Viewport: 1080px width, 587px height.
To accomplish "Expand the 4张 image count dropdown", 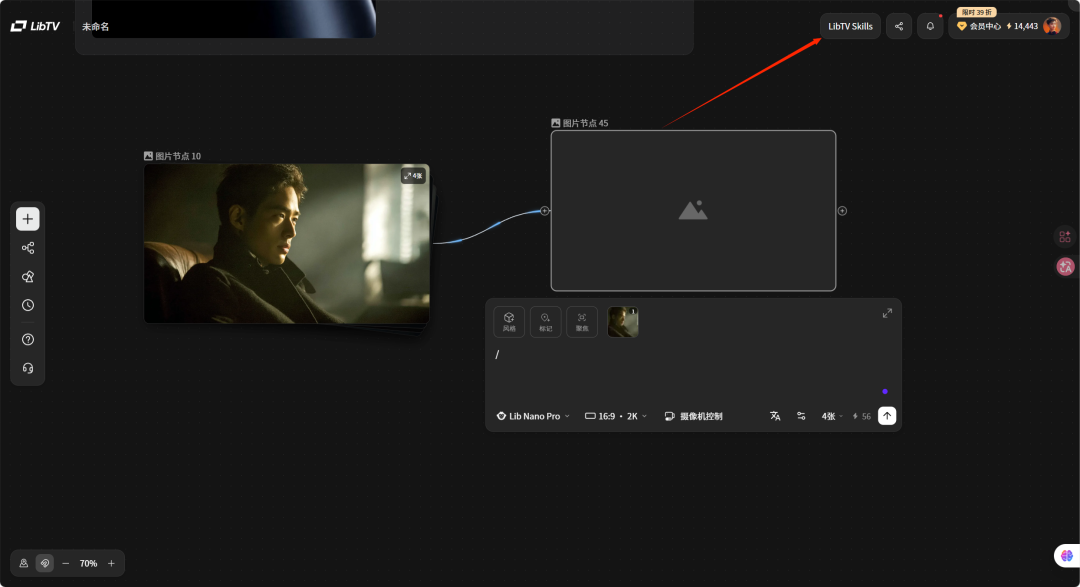I will coord(832,416).
